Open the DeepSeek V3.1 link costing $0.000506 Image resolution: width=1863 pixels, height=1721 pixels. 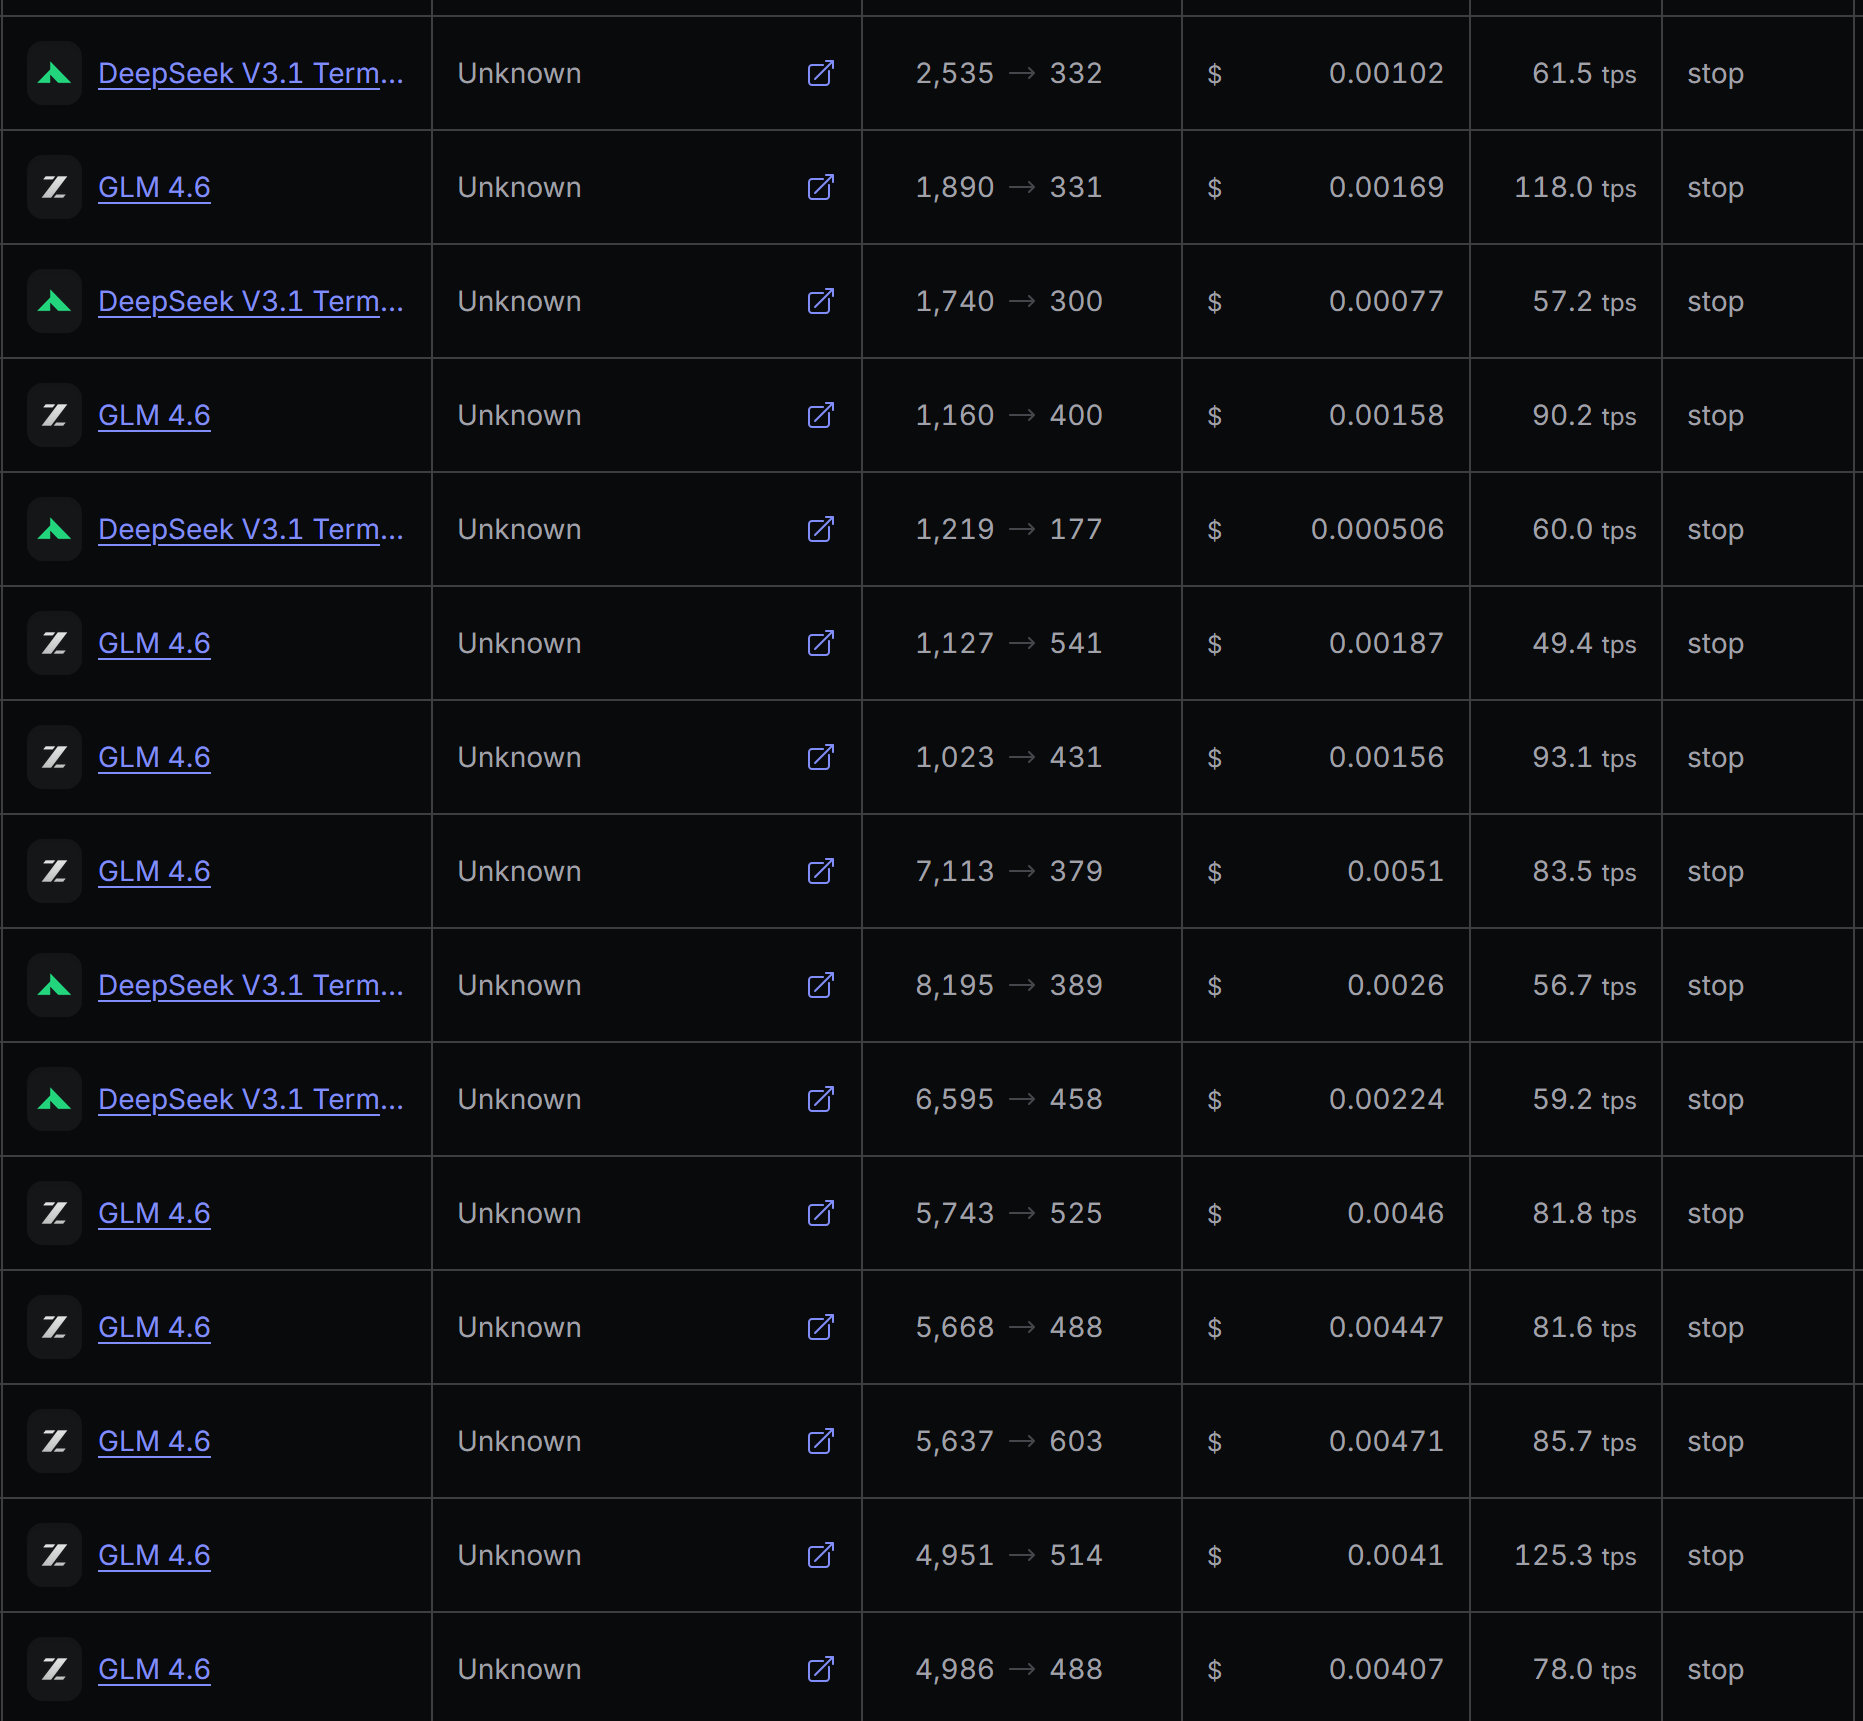[251, 530]
